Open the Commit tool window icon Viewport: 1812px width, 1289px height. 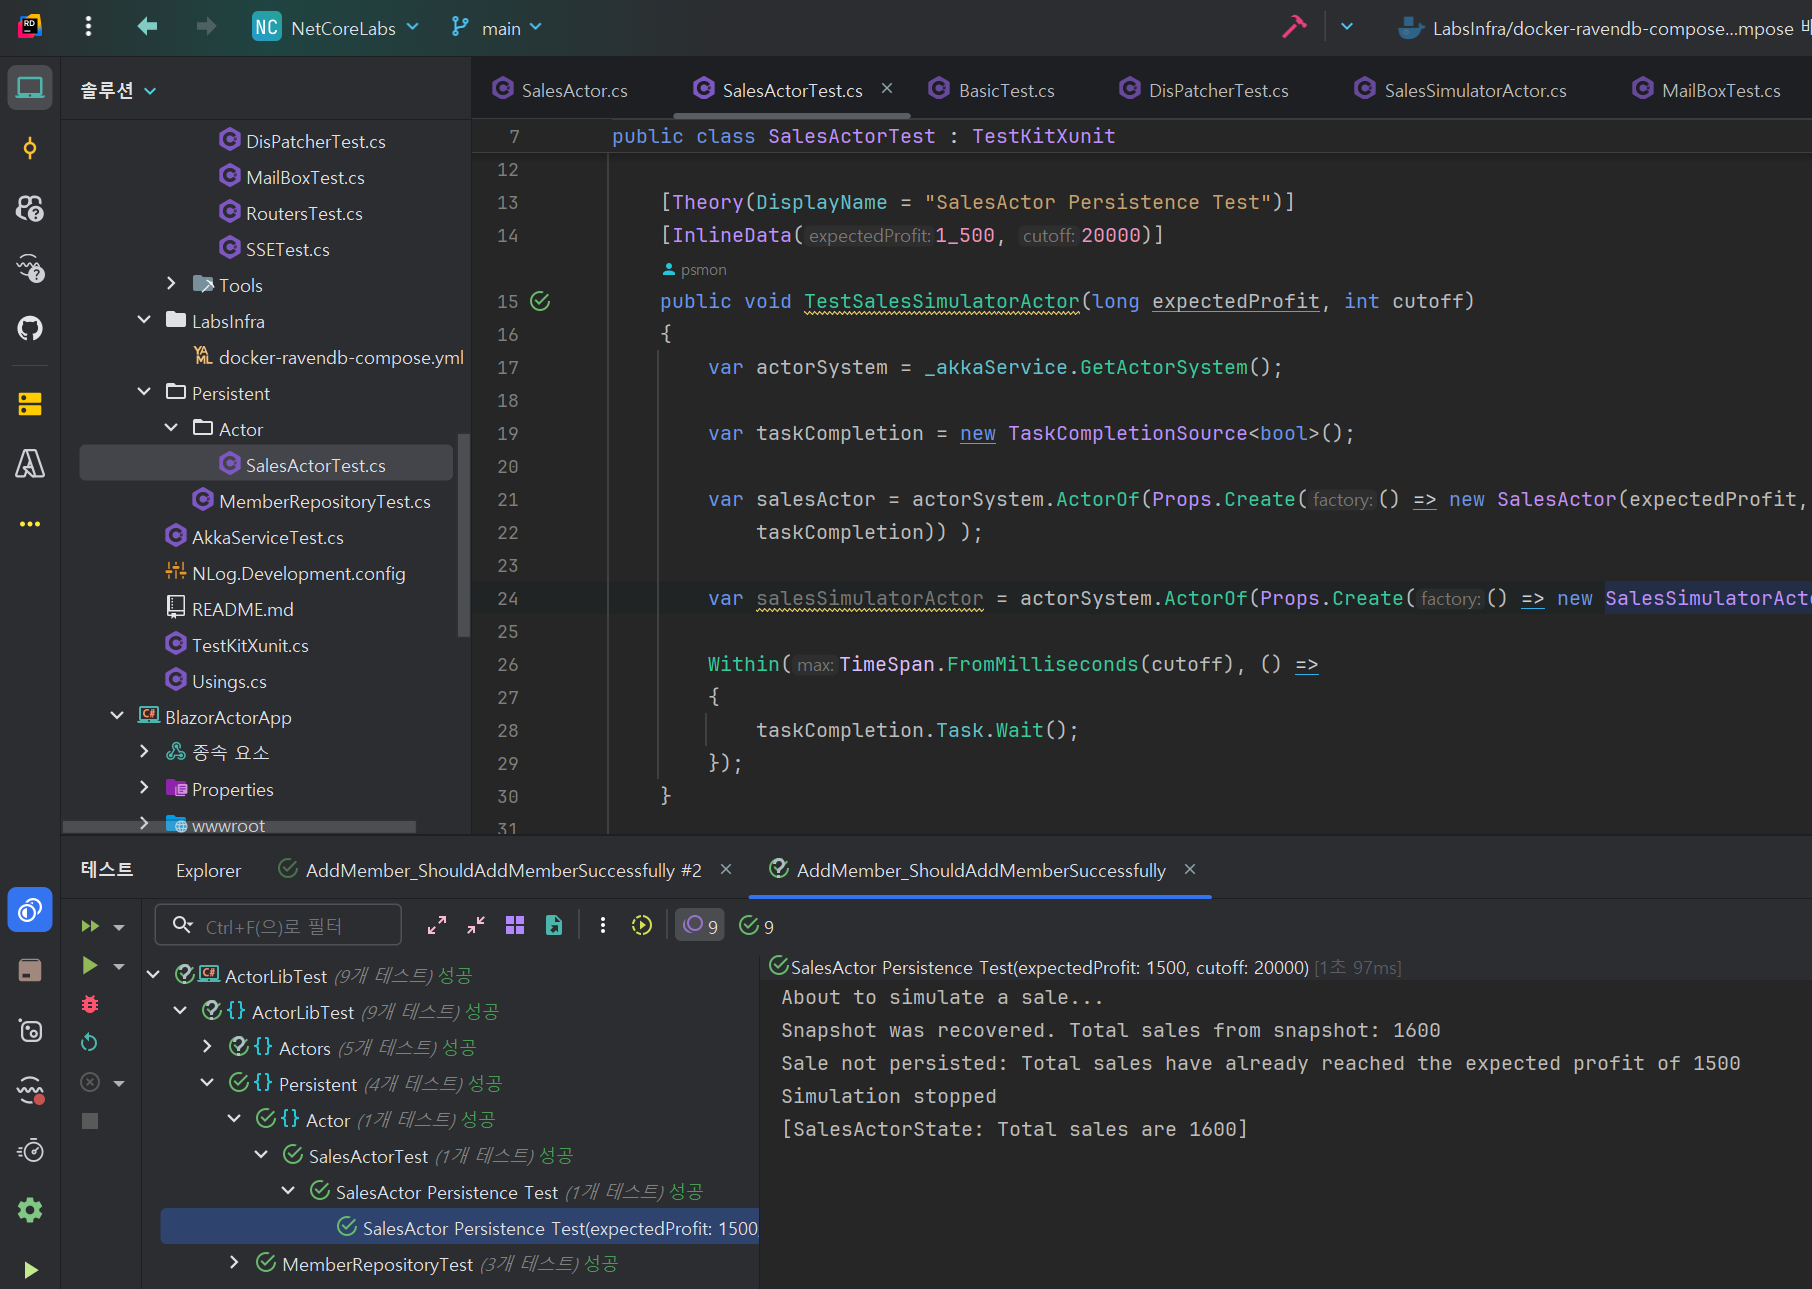click(30, 149)
